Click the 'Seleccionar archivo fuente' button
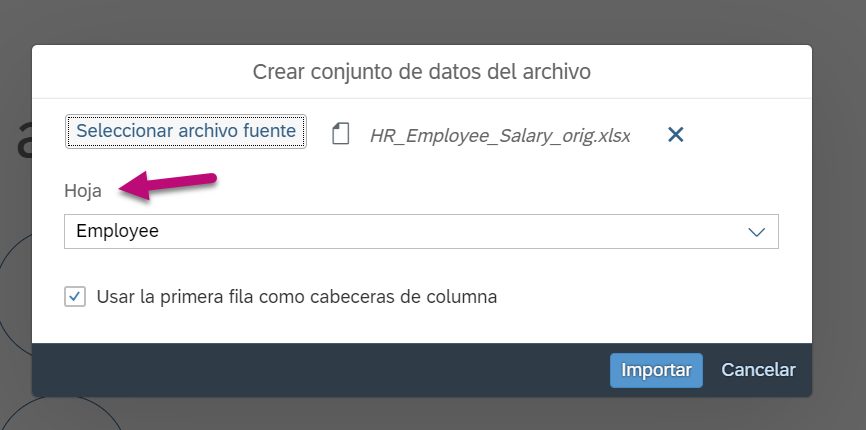 point(186,131)
